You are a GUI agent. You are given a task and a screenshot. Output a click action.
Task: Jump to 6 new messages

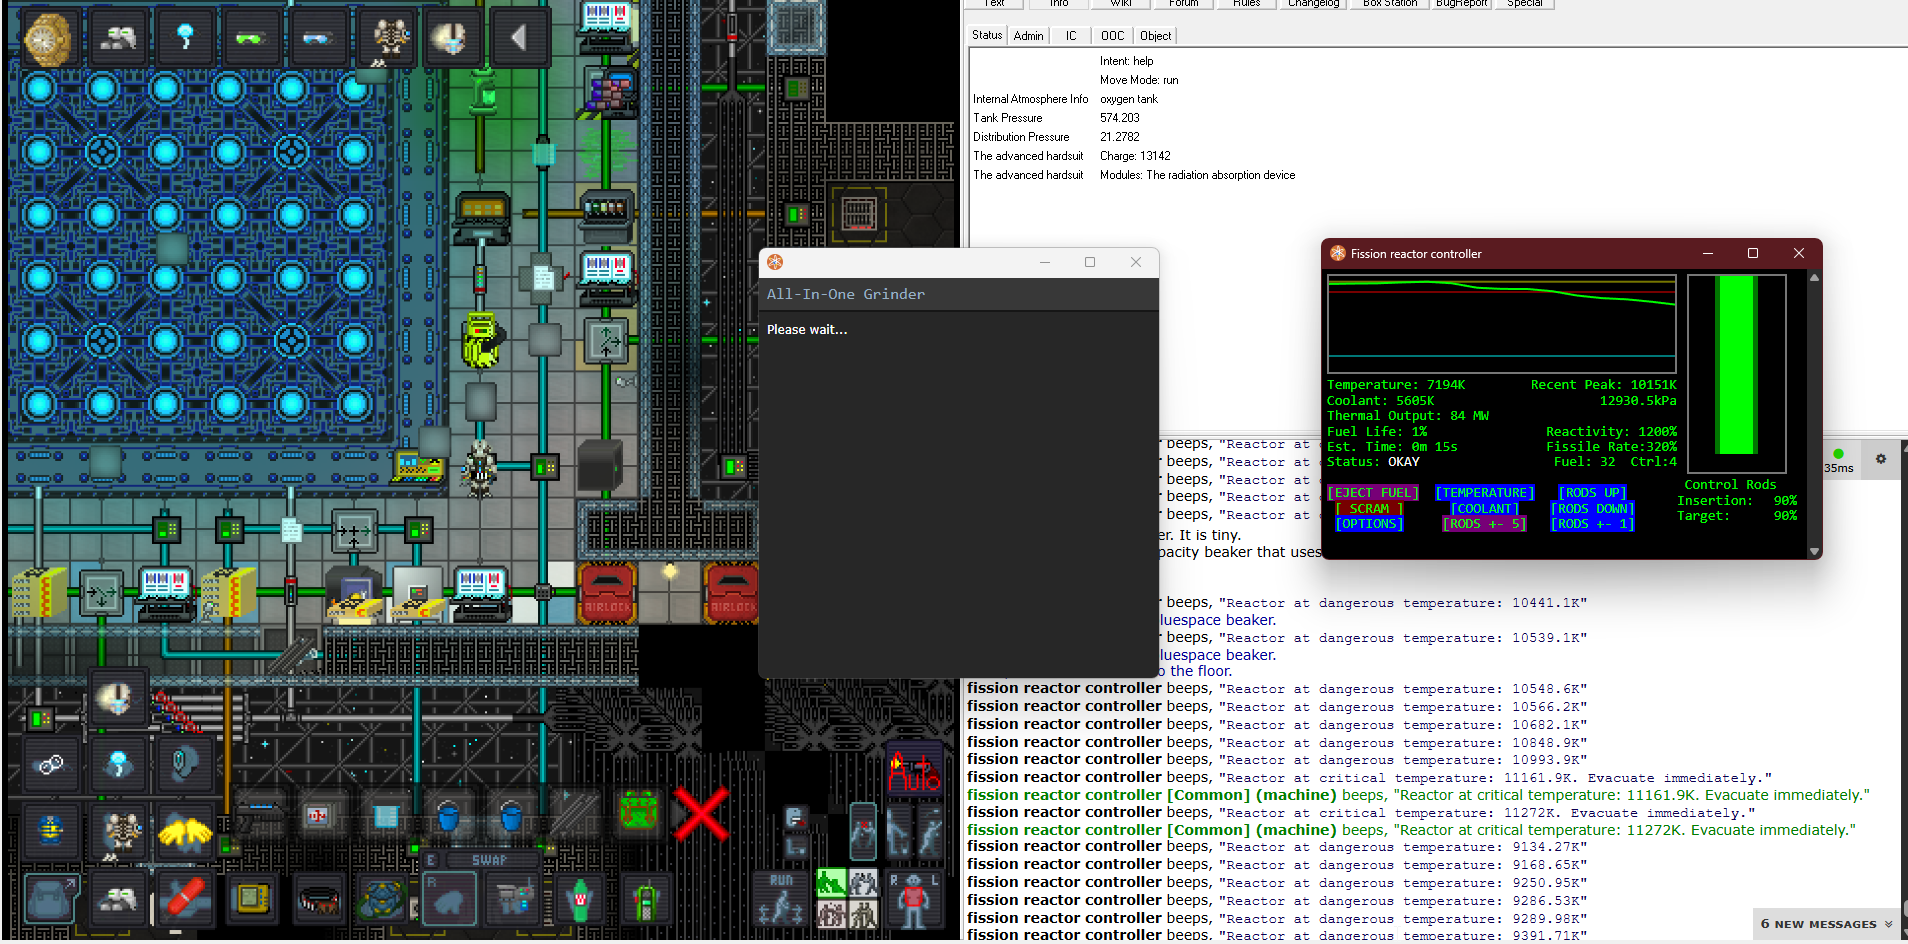click(1825, 924)
